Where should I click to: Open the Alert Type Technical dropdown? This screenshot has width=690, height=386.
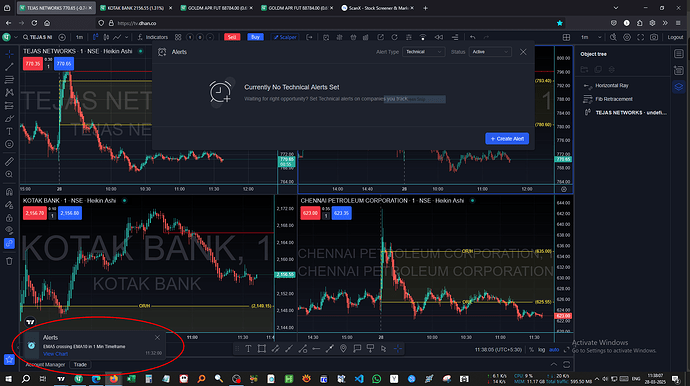click(x=423, y=52)
